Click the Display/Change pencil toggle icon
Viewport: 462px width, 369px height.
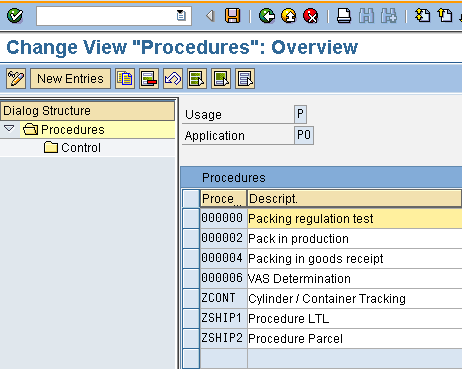(x=16, y=79)
